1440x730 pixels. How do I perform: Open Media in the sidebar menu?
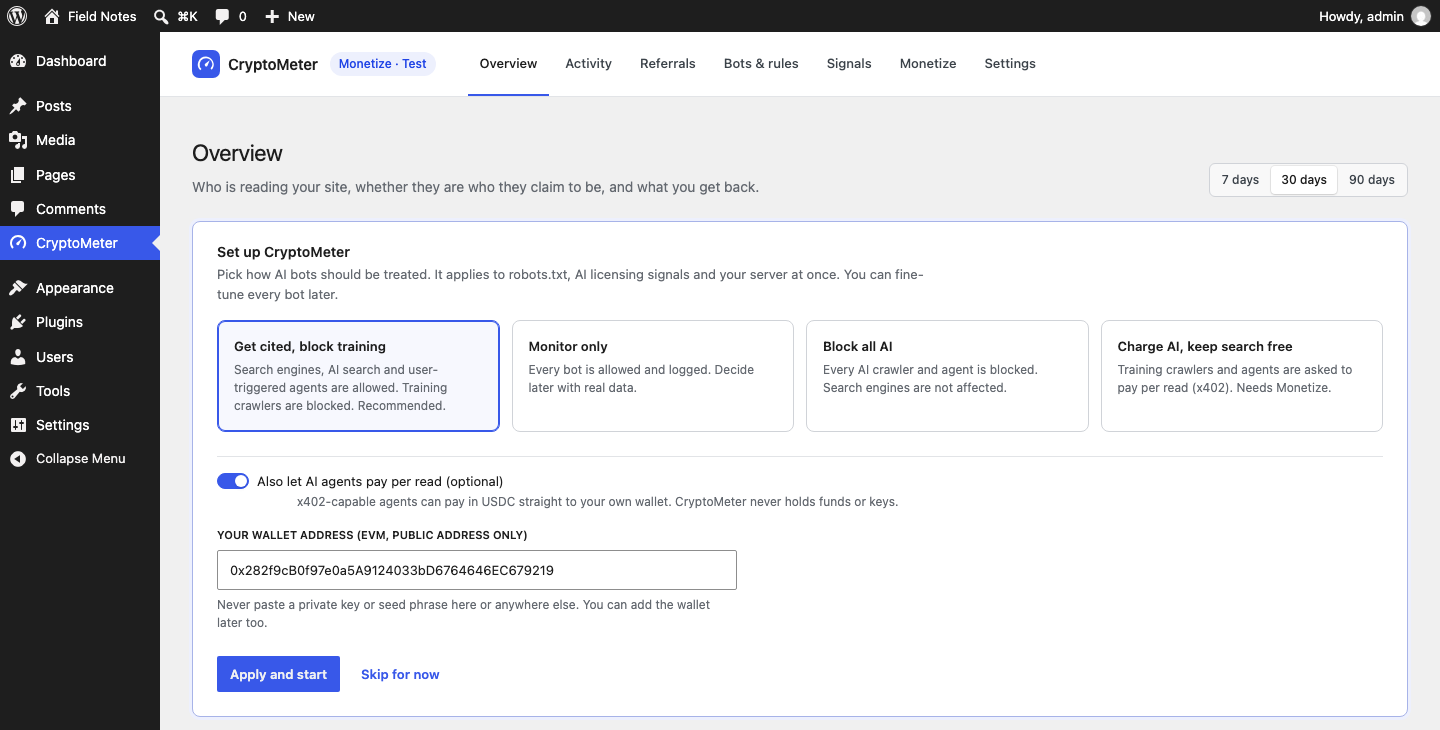[x=80, y=140]
